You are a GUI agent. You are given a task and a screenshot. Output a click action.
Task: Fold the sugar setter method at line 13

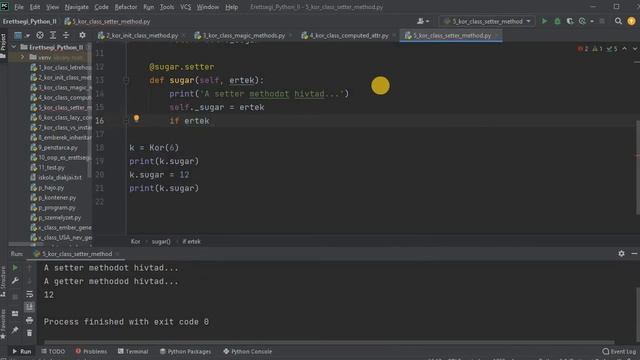click(126, 80)
